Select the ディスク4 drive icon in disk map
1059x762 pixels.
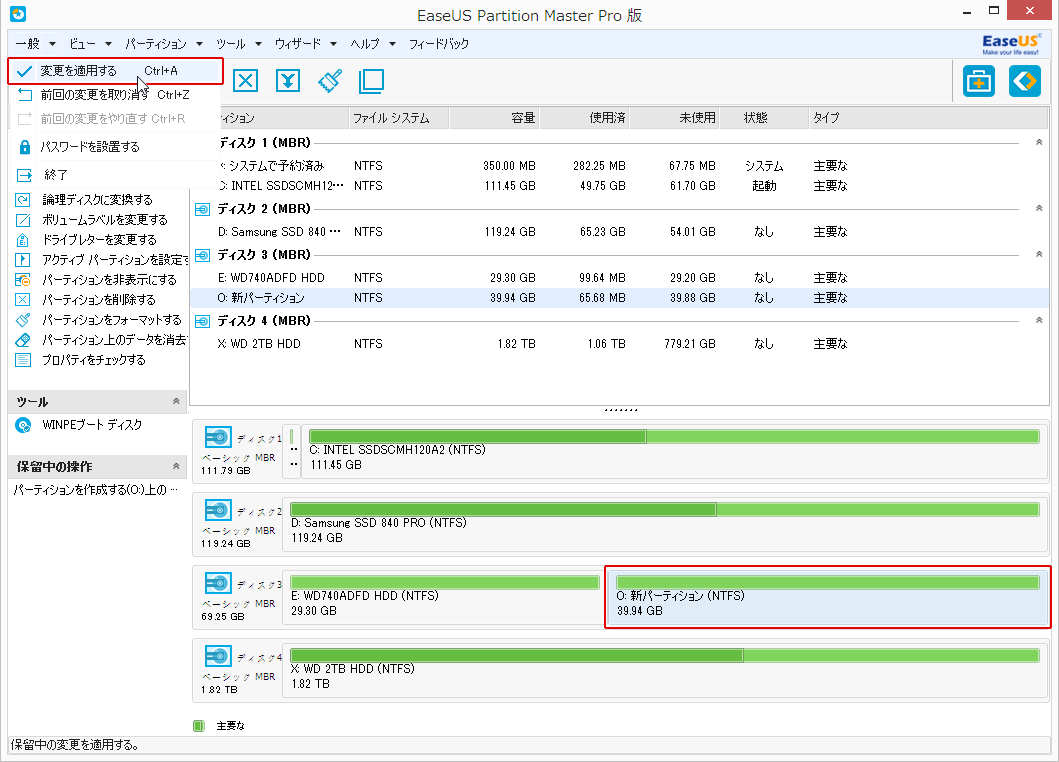[218, 656]
